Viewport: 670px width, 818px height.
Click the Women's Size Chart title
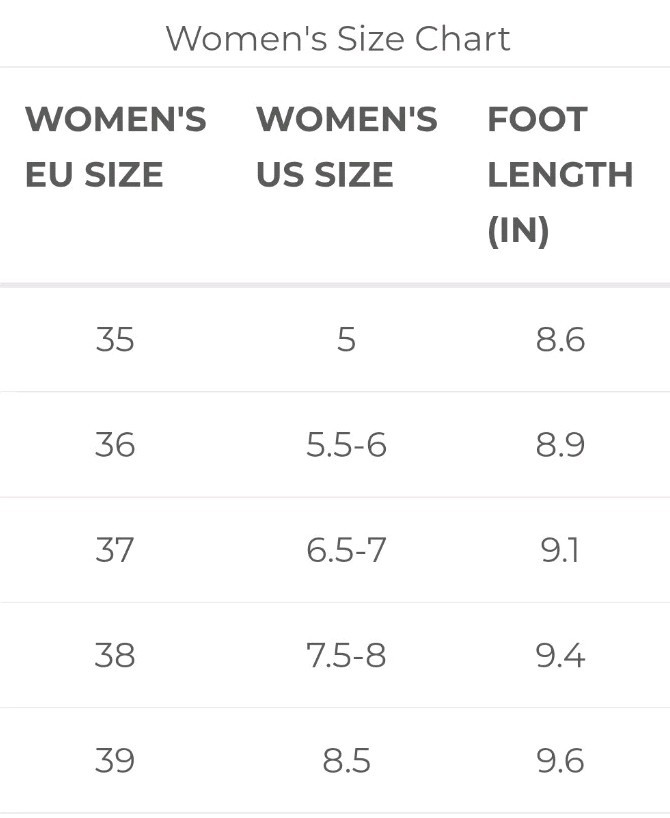pos(337,39)
